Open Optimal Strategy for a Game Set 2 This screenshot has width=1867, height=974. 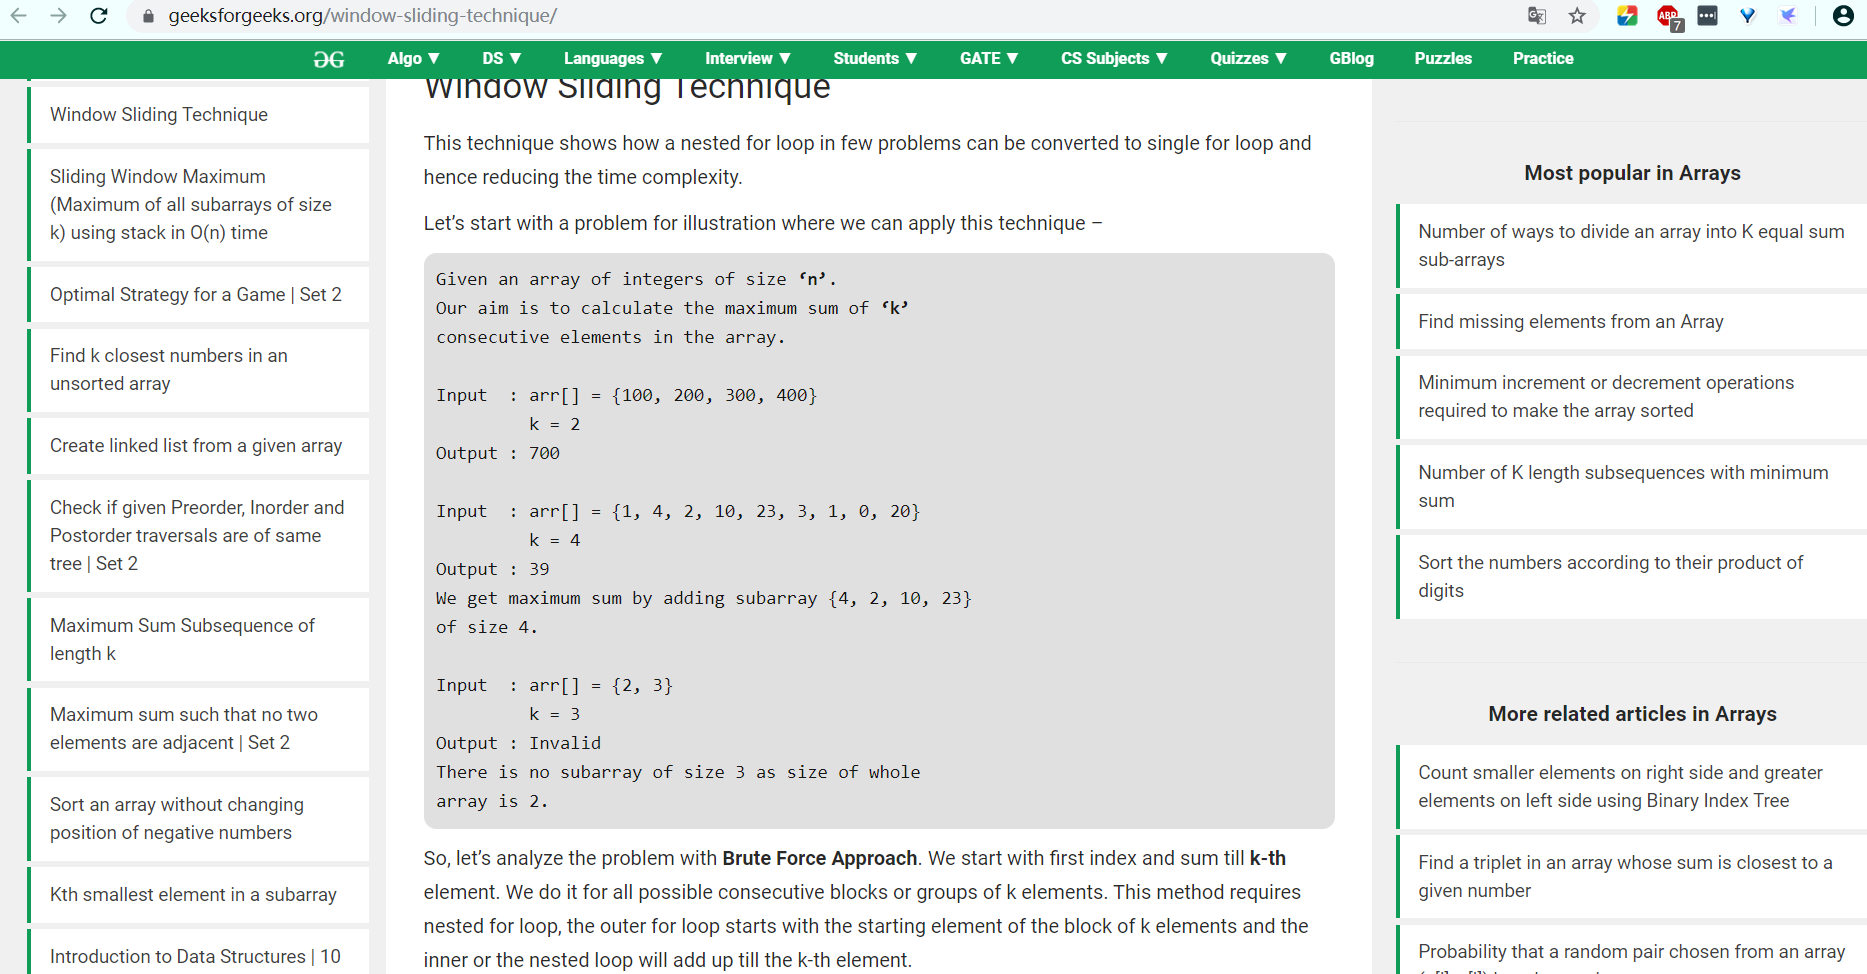point(196,295)
